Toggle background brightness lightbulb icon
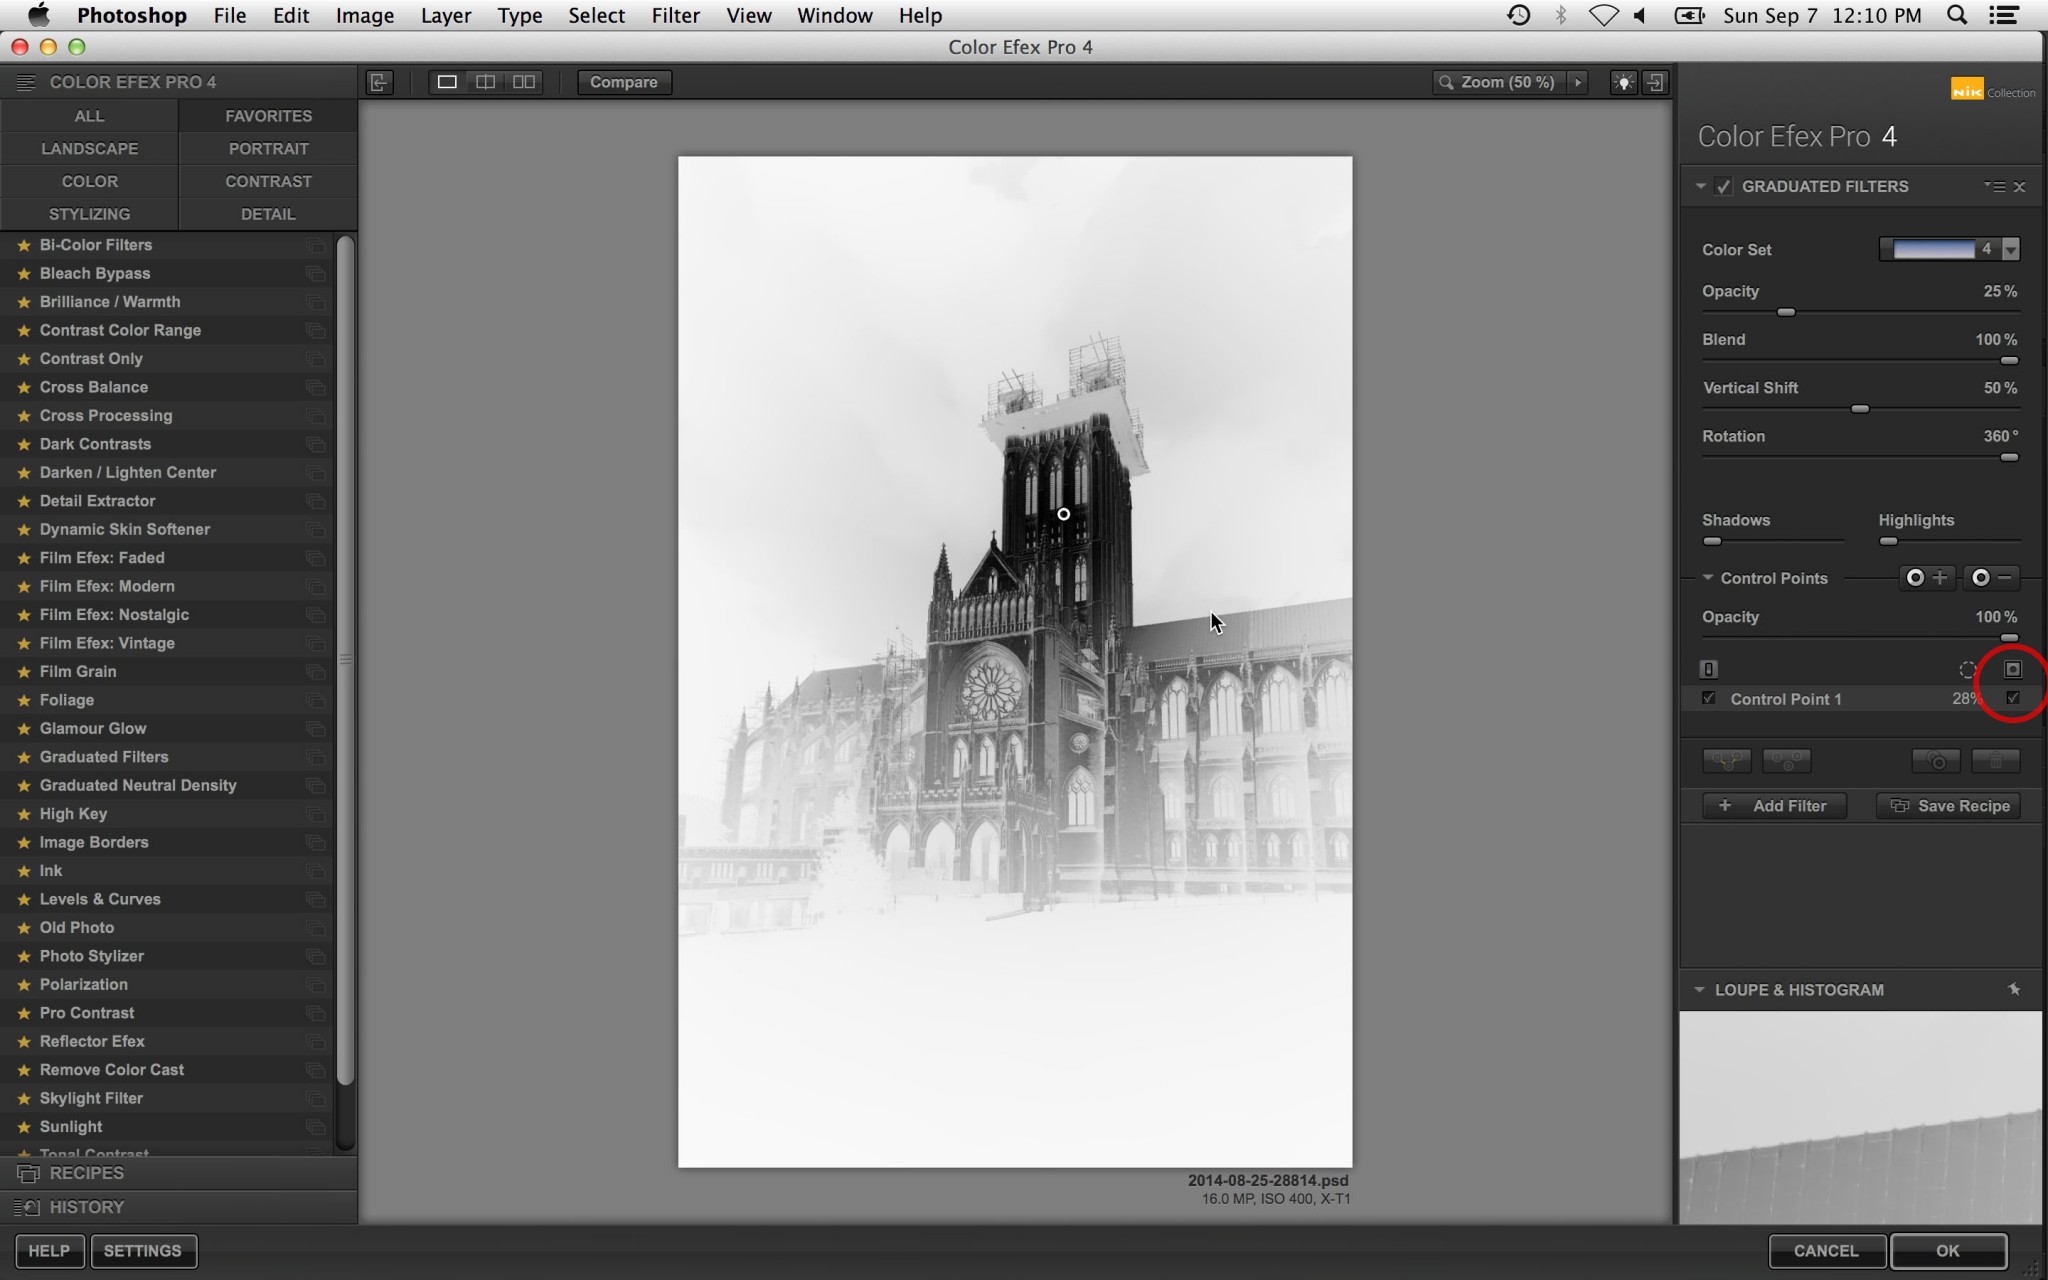Viewport: 2048px width, 1280px height. coord(1623,82)
